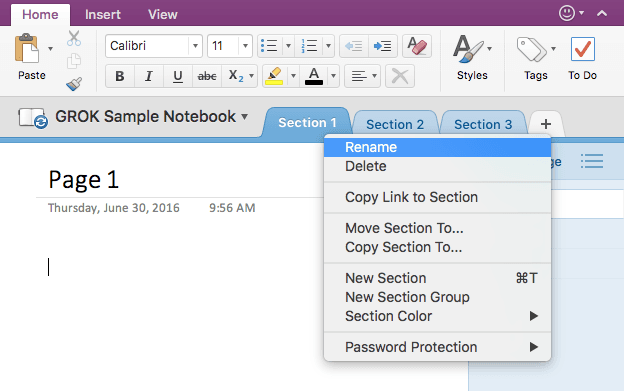Toggle Underline formatting
Viewport: 624px width, 391px height.
(x=178, y=76)
